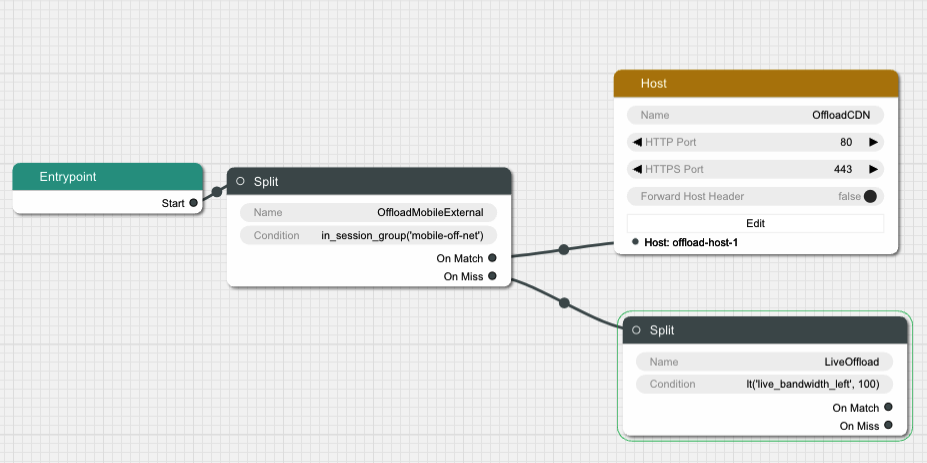Select the Host node title bar
The width and height of the screenshot is (927, 463).
pos(755,83)
